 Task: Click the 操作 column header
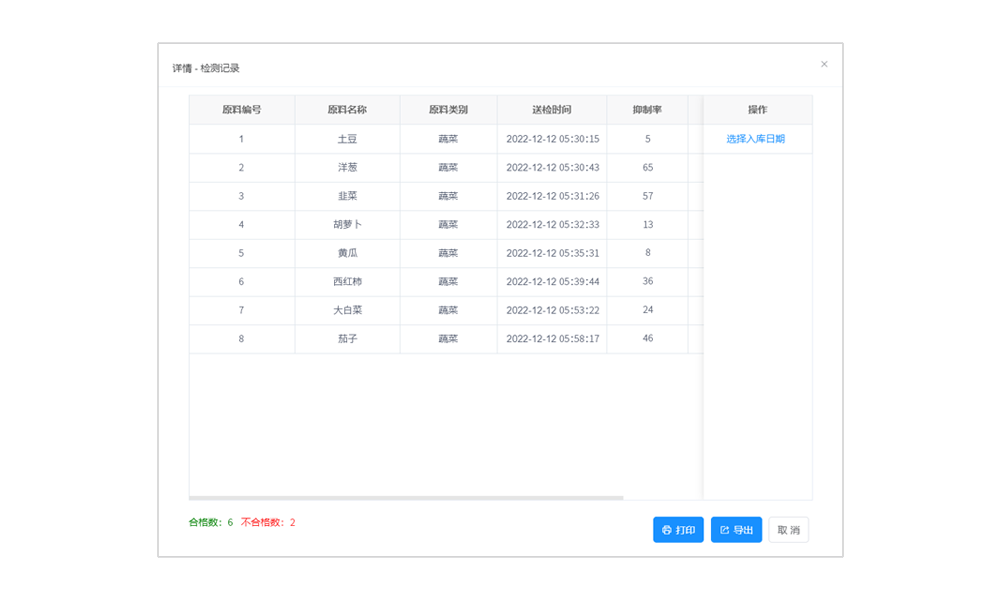(757, 110)
